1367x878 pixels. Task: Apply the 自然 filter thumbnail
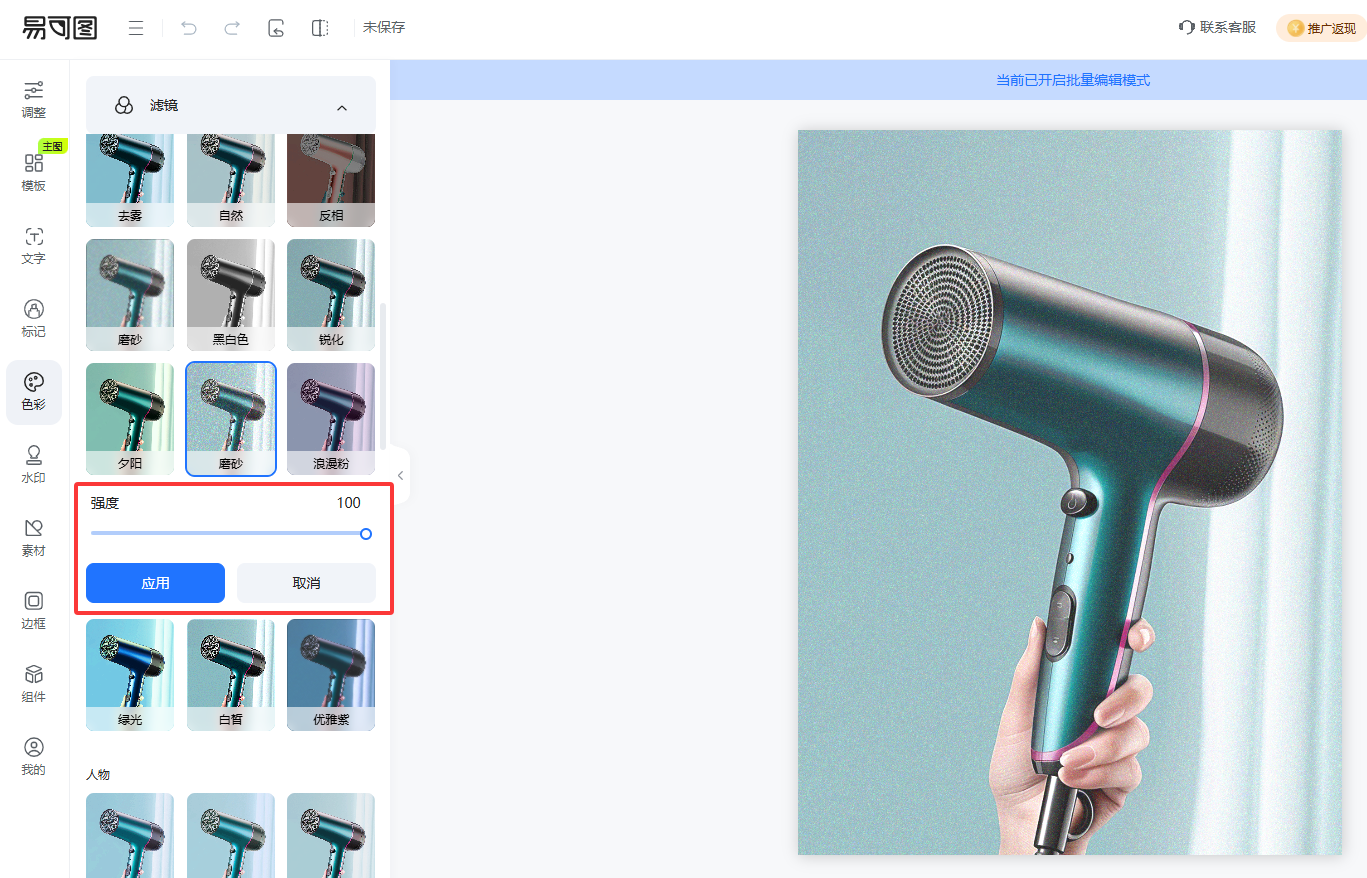click(x=231, y=180)
